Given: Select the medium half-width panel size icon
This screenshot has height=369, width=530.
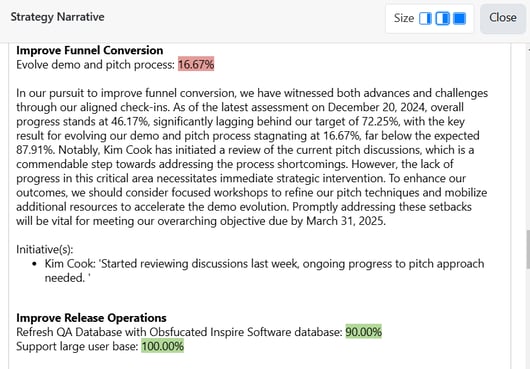Looking at the screenshot, I should click(x=442, y=18).
